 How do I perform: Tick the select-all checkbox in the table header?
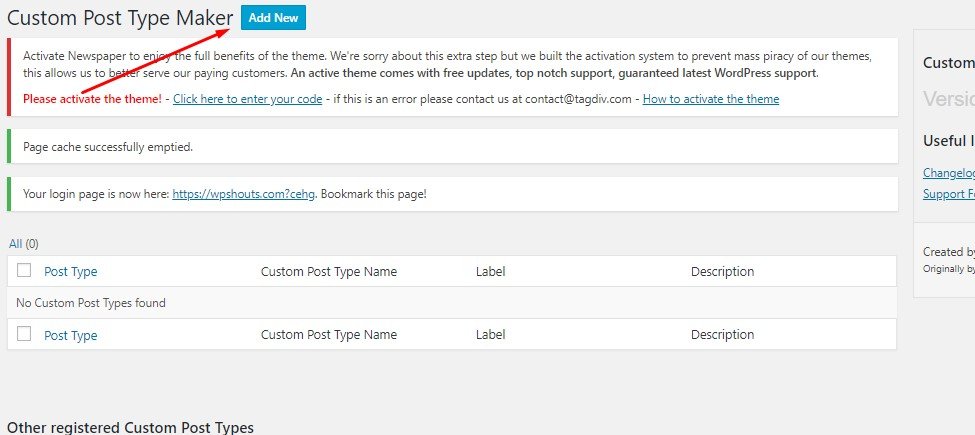[24, 271]
